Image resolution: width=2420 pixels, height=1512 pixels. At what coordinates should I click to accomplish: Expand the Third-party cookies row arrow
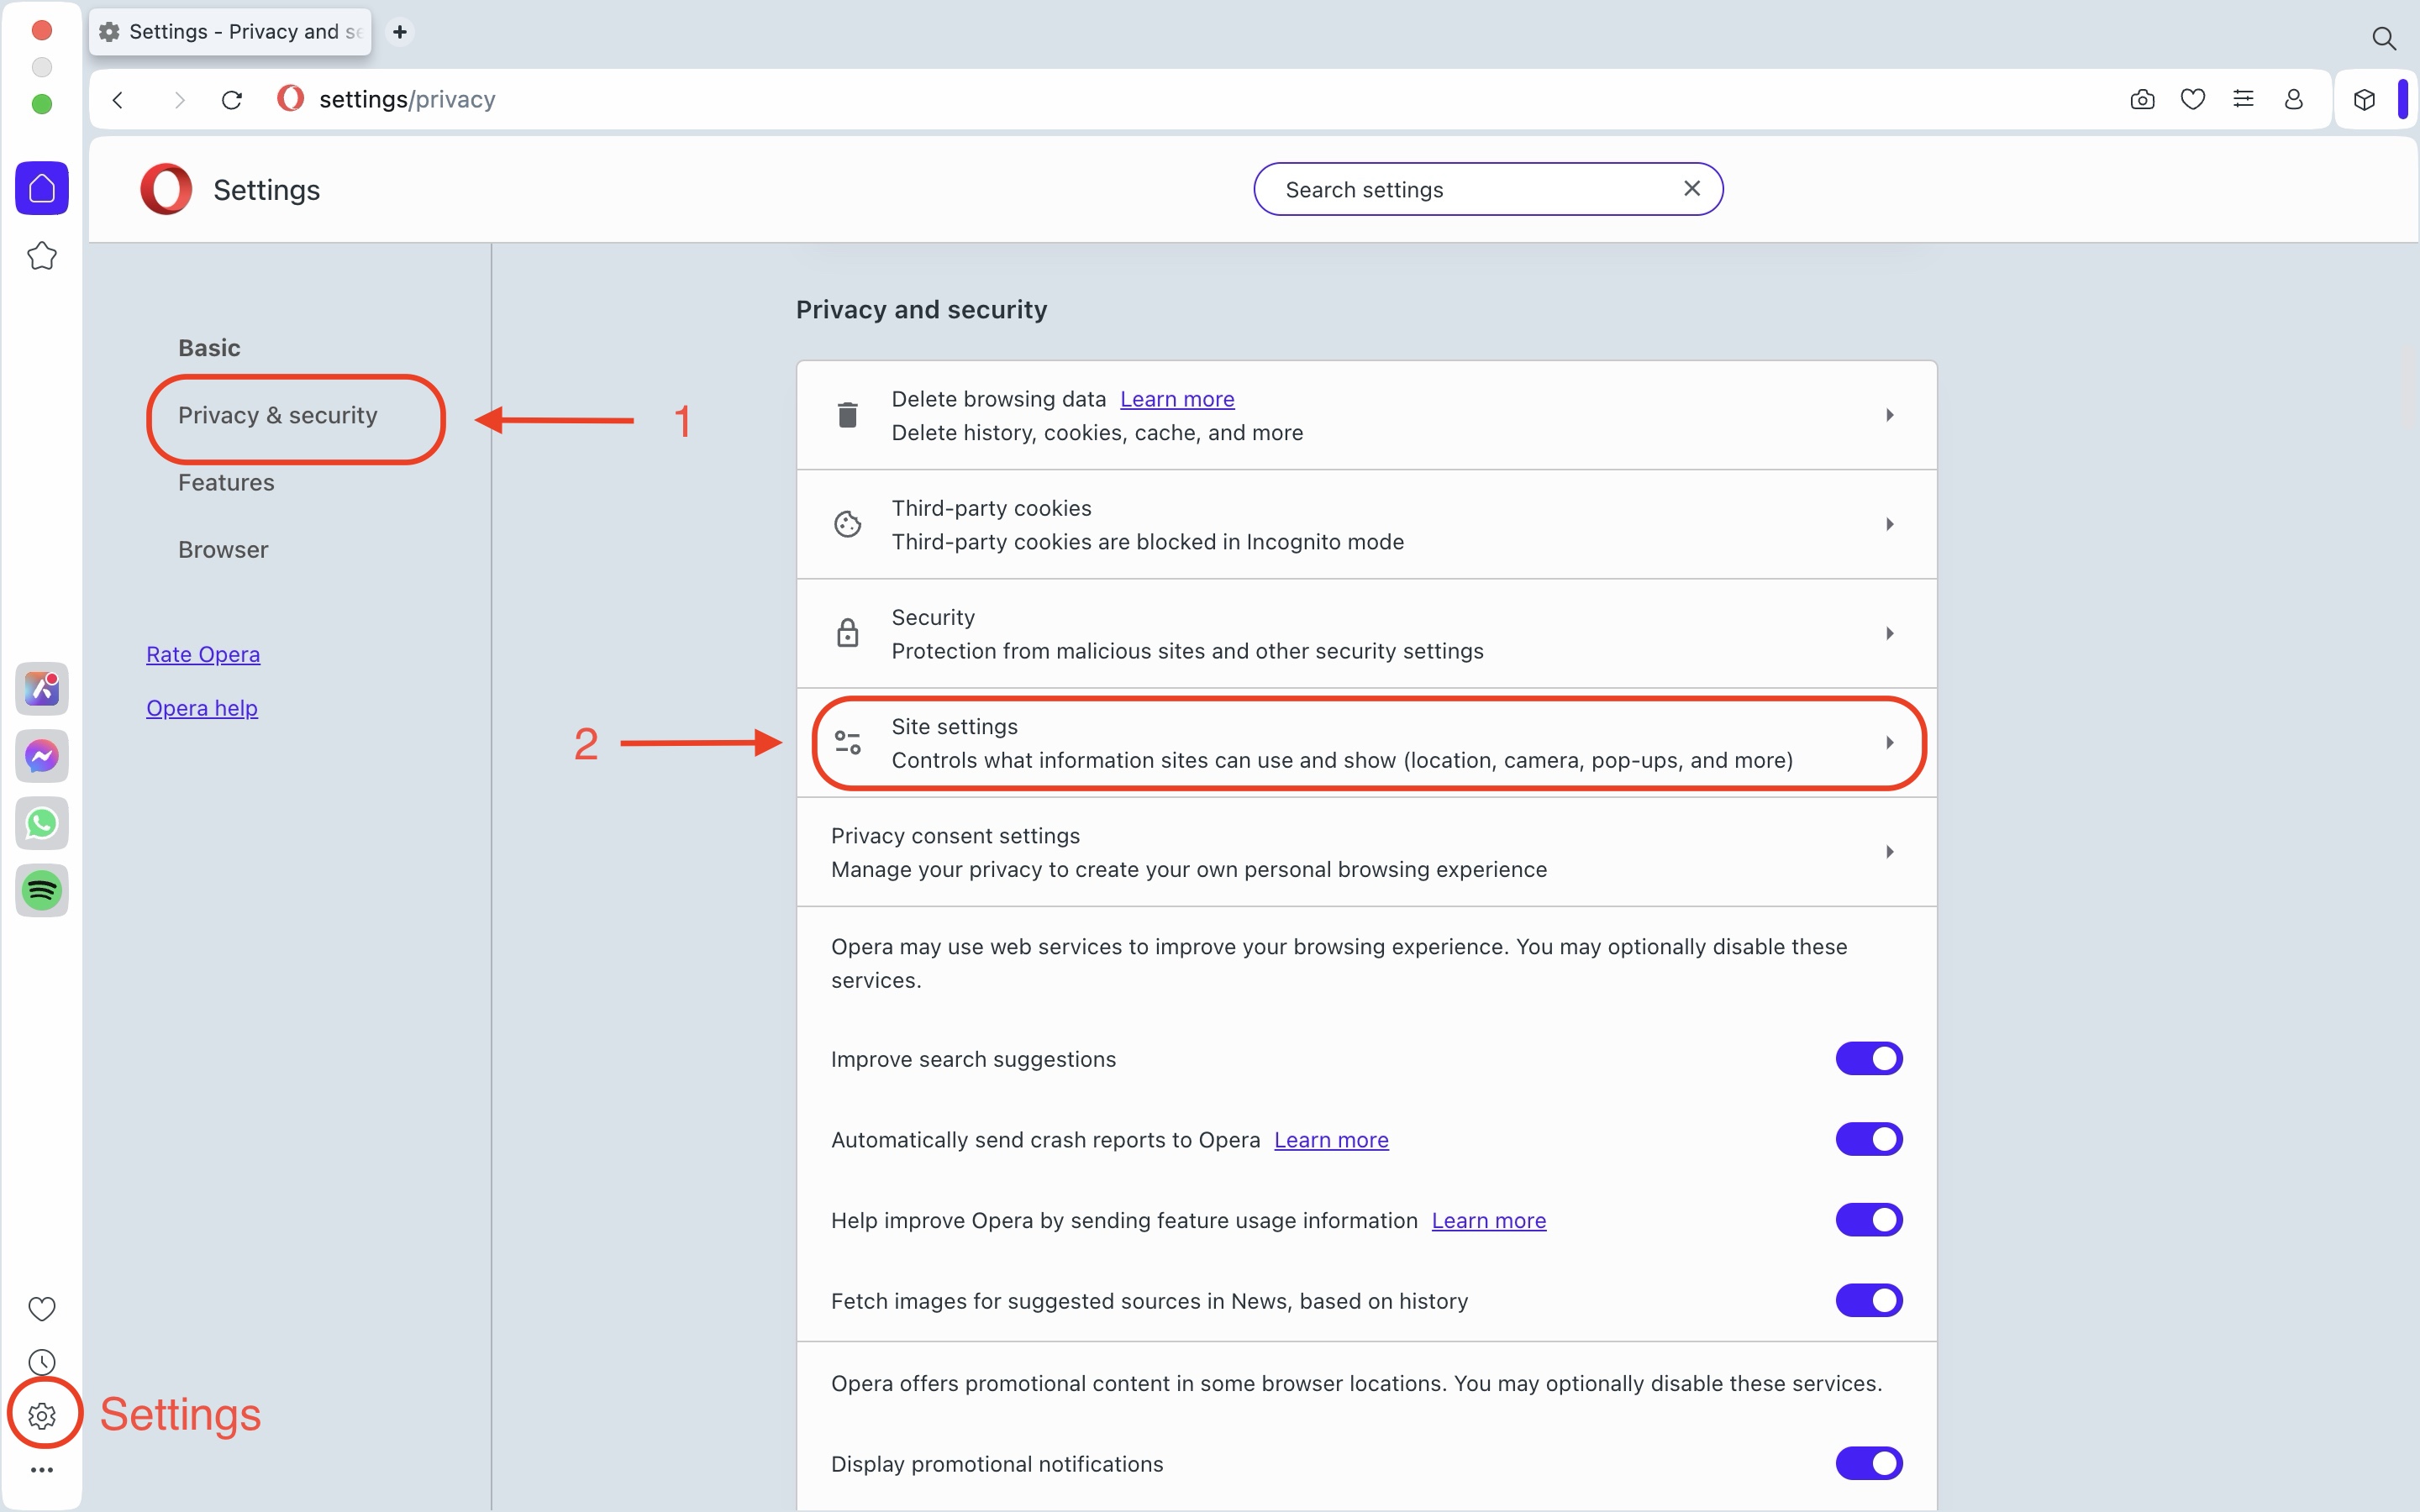click(x=1889, y=524)
